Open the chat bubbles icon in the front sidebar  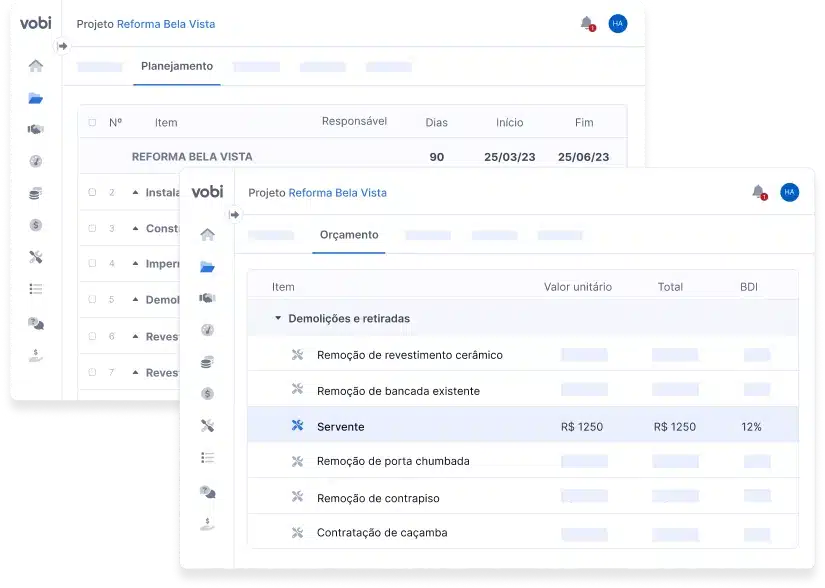[x=207, y=490]
